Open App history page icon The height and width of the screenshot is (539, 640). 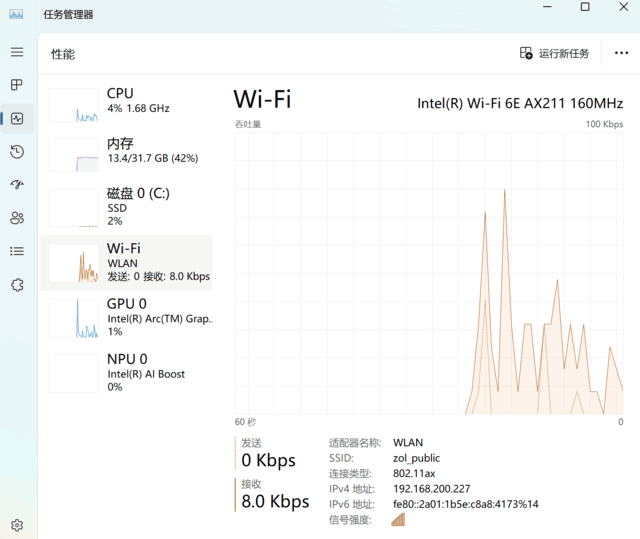point(17,152)
